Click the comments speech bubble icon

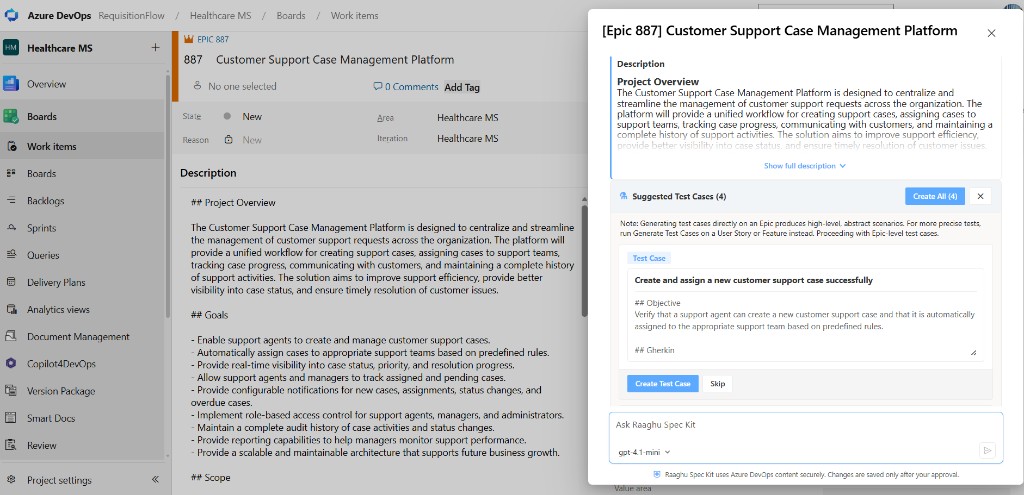click(377, 86)
